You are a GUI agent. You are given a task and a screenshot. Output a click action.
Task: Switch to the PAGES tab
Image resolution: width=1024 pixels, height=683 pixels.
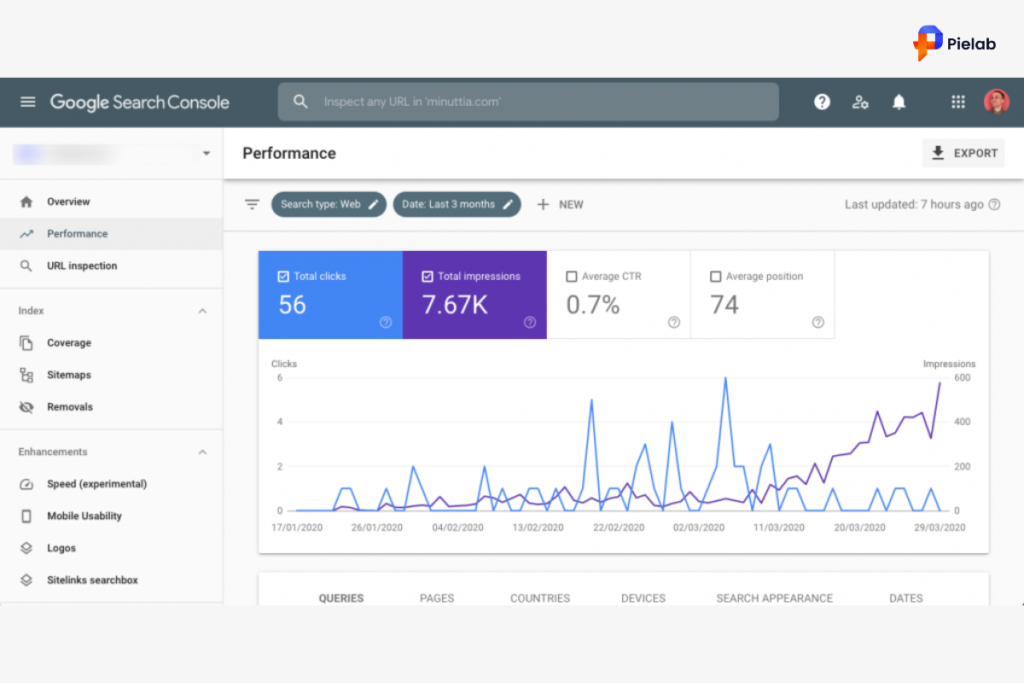(437, 597)
